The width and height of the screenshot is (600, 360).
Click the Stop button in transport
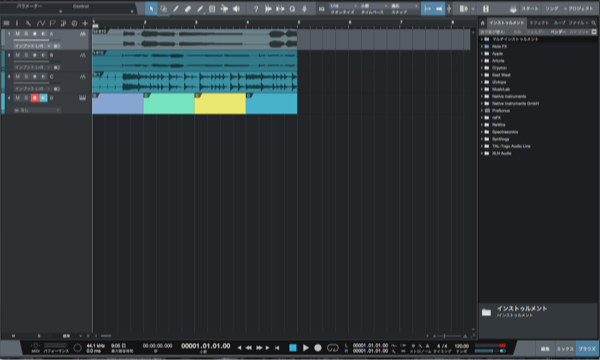(293, 347)
